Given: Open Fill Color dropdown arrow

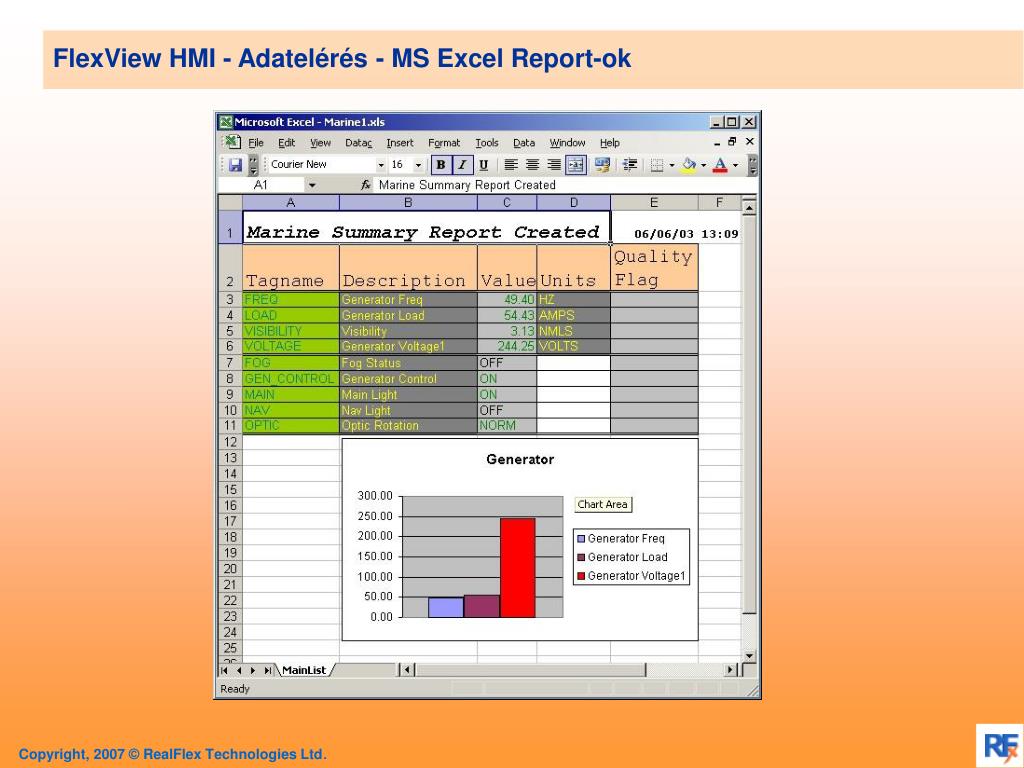Looking at the screenshot, I should (703, 165).
